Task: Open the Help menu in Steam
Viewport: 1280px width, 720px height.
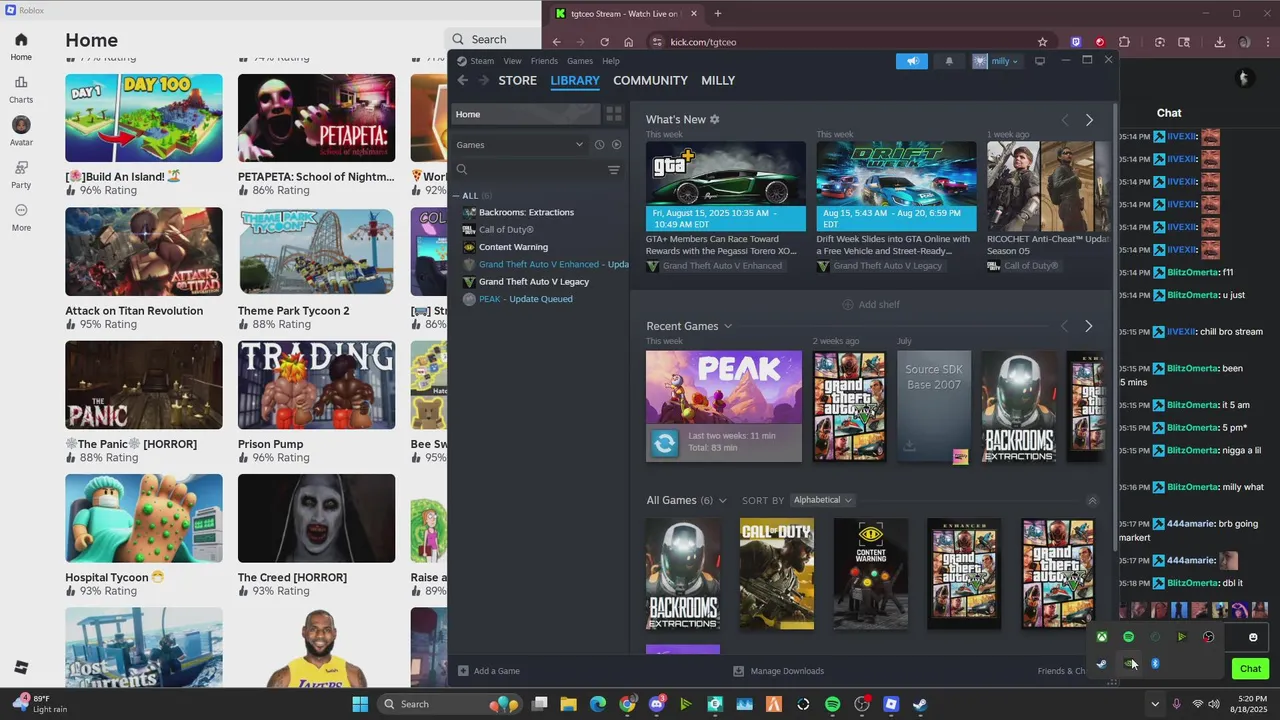Action: coord(611,61)
